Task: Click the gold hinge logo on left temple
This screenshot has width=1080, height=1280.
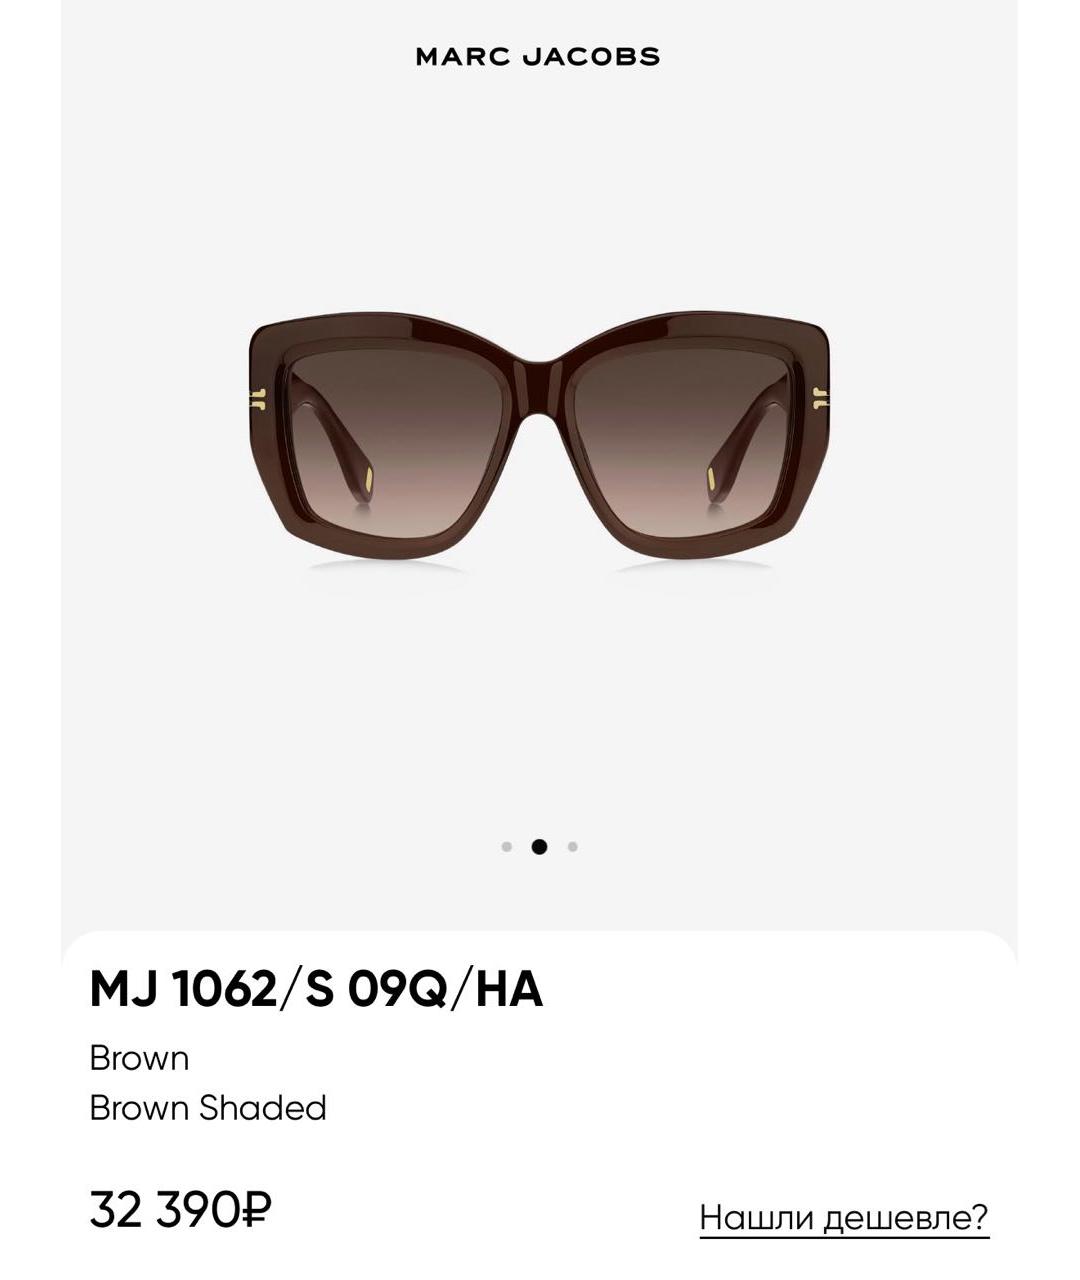Action: pyautogui.click(x=258, y=399)
